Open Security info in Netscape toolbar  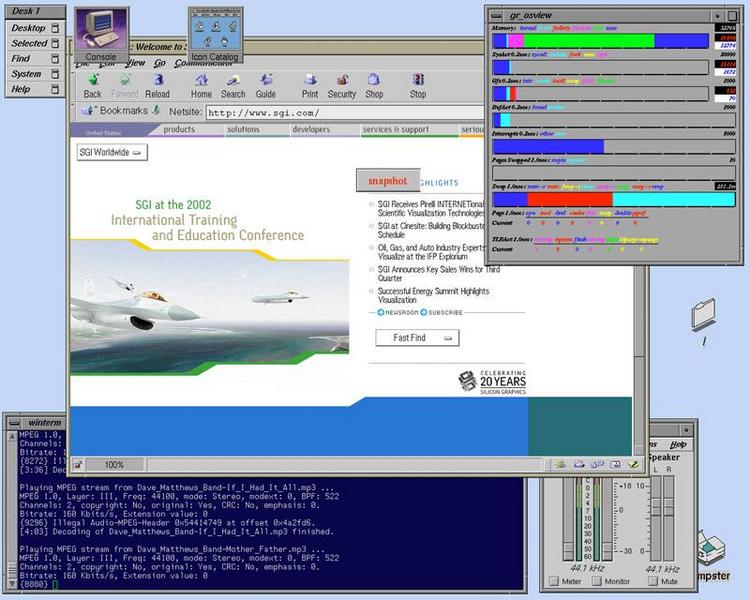[342, 80]
